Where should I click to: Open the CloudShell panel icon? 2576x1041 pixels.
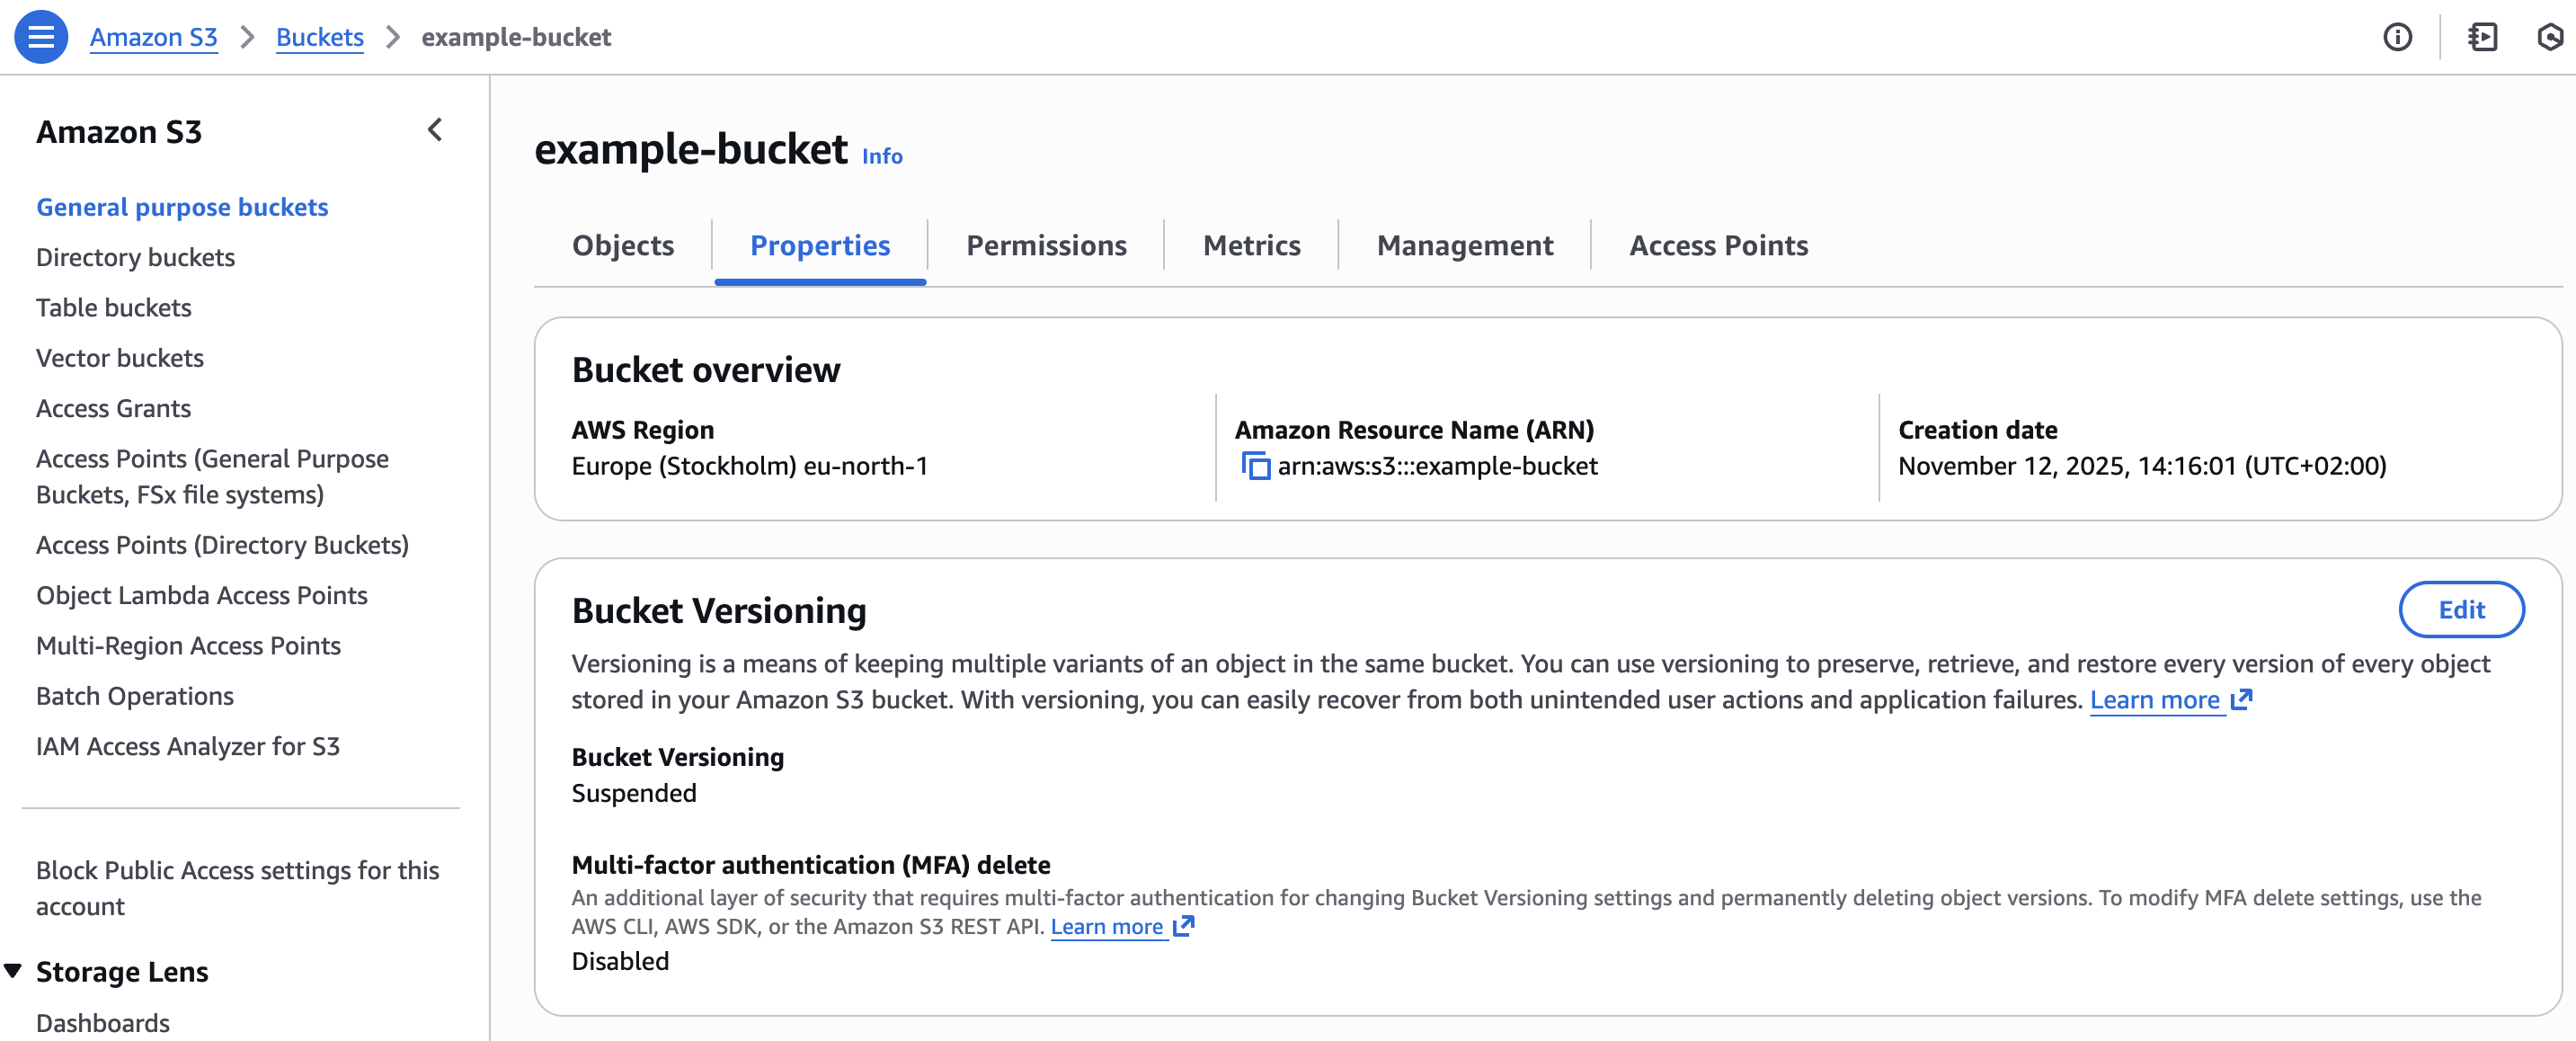2482,37
